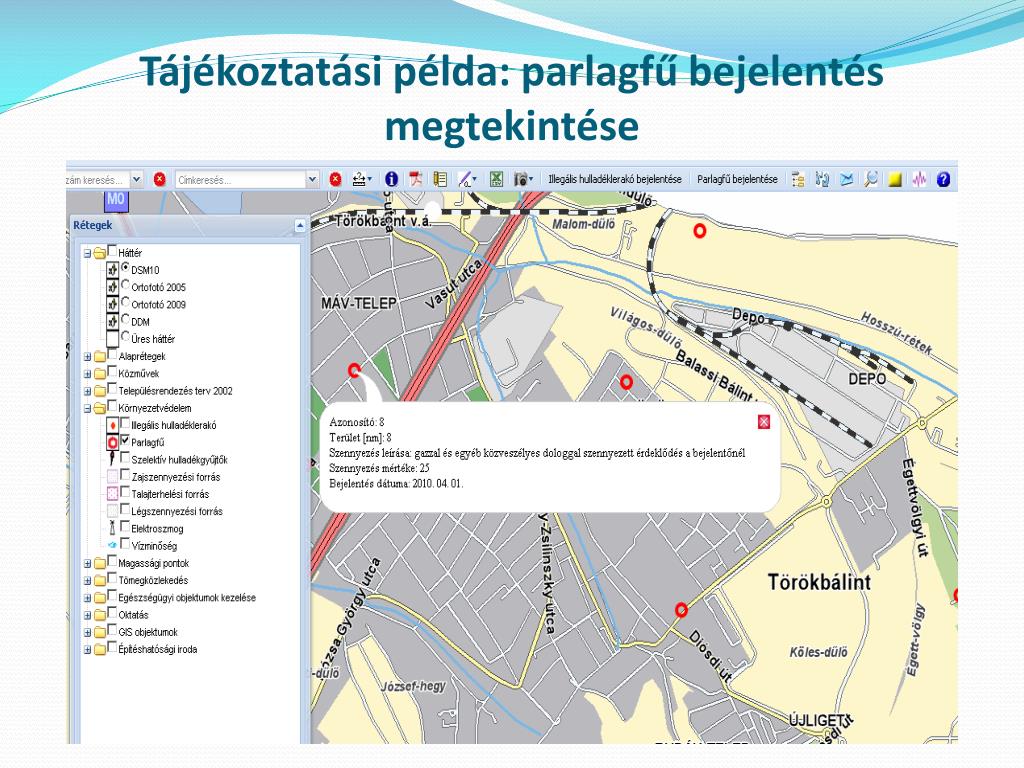Screen dimensions: 1024x768
Task: Enable the Illegális hulladéklerakó layer checkbox
Action: 125,423
